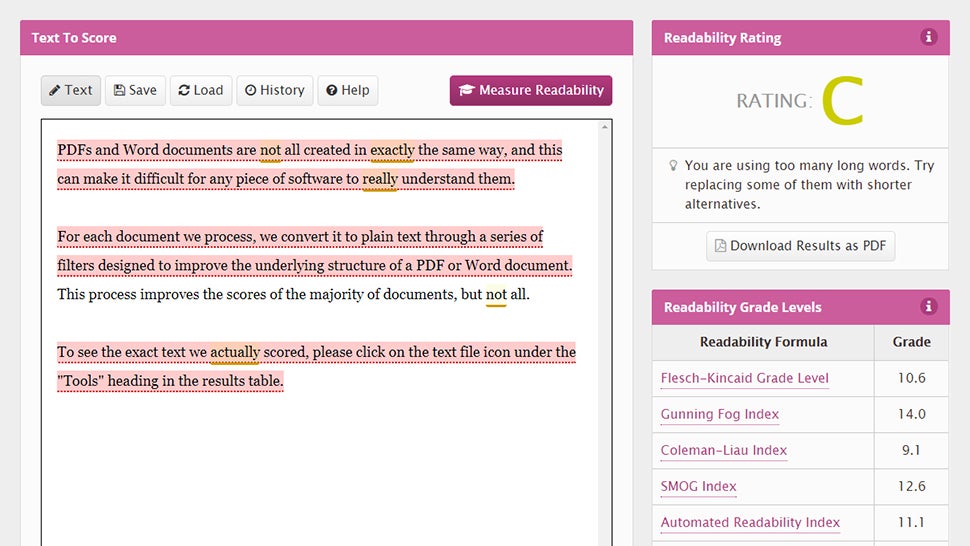Click scroll-up arrow of text area
Image resolution: width=970 pixels, height=546 pixels.
[604, 127]
